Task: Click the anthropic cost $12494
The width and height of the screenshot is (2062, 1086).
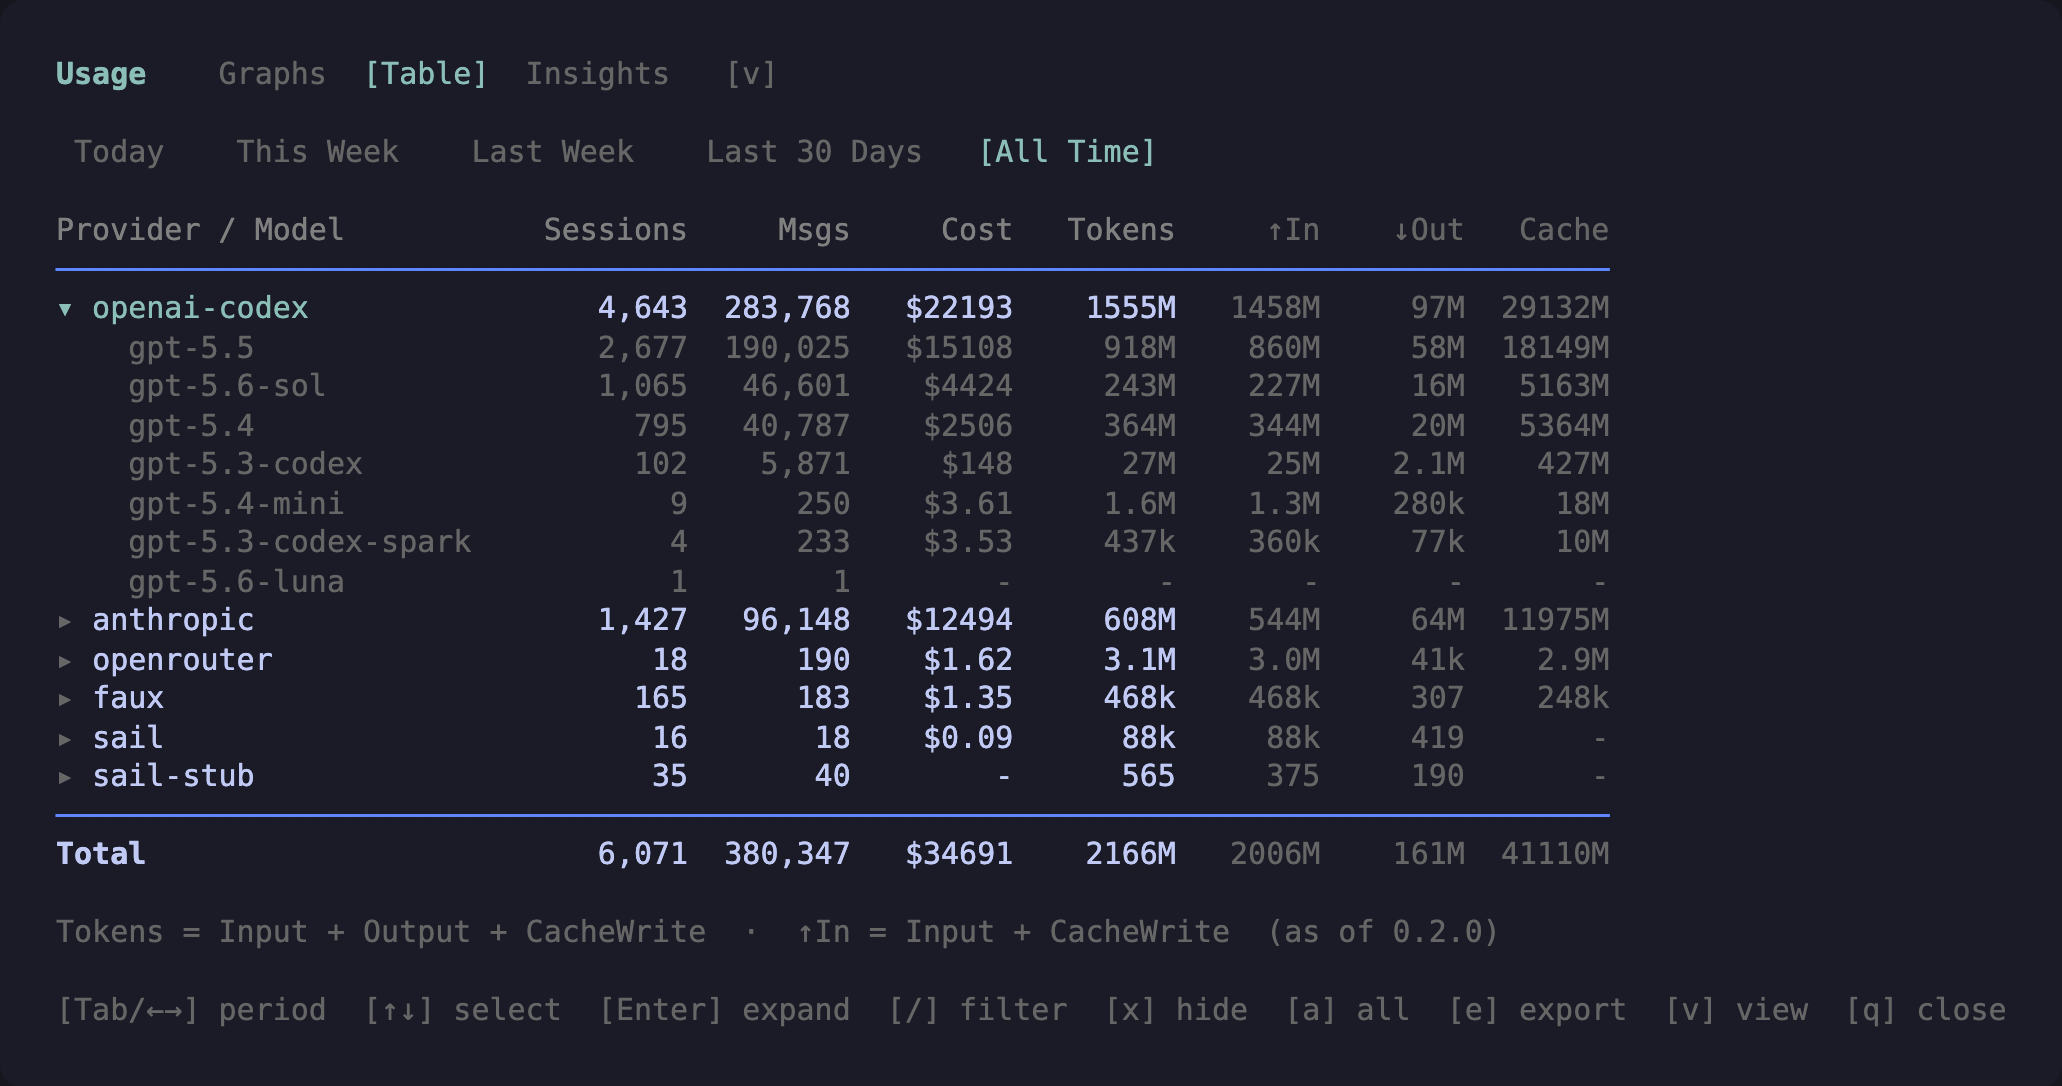Action: (x=959, y=620)
